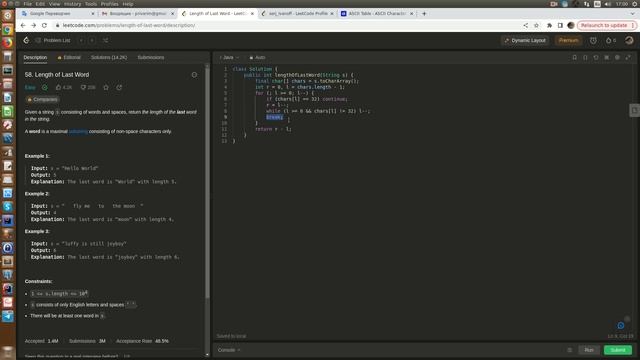This screenshot has height=360, width=640.
Task: Switch to the ASCII Table browser tab
Action: [x=376, y=13]
